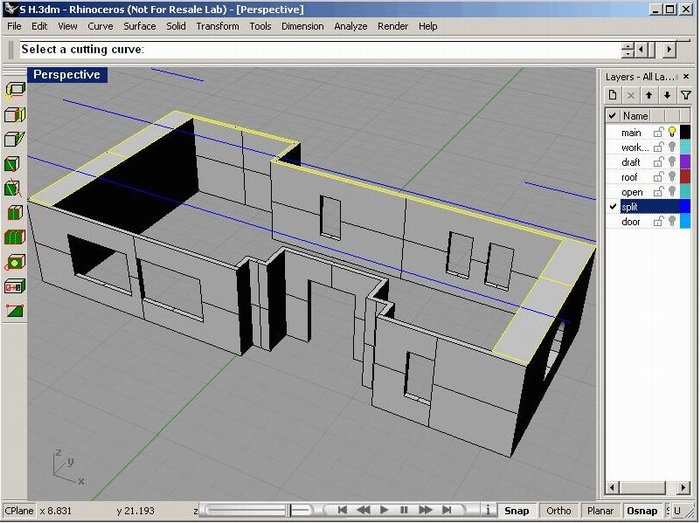The image size is (700, 523).
Task: Click the topmost solid tool icon in left toolbar
Action: (x=14, y=89)
